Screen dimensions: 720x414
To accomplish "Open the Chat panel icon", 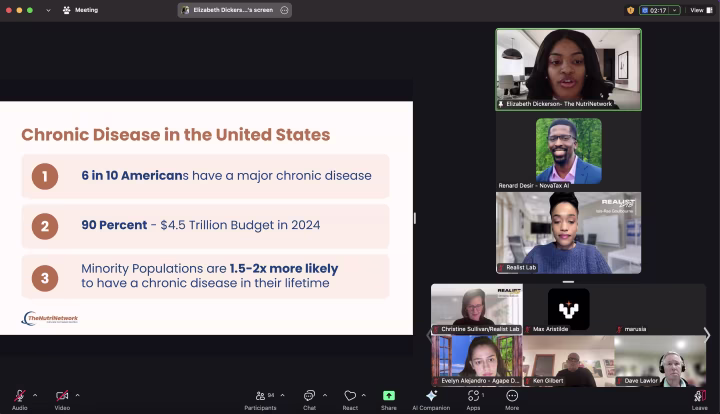I will point(309,396).
